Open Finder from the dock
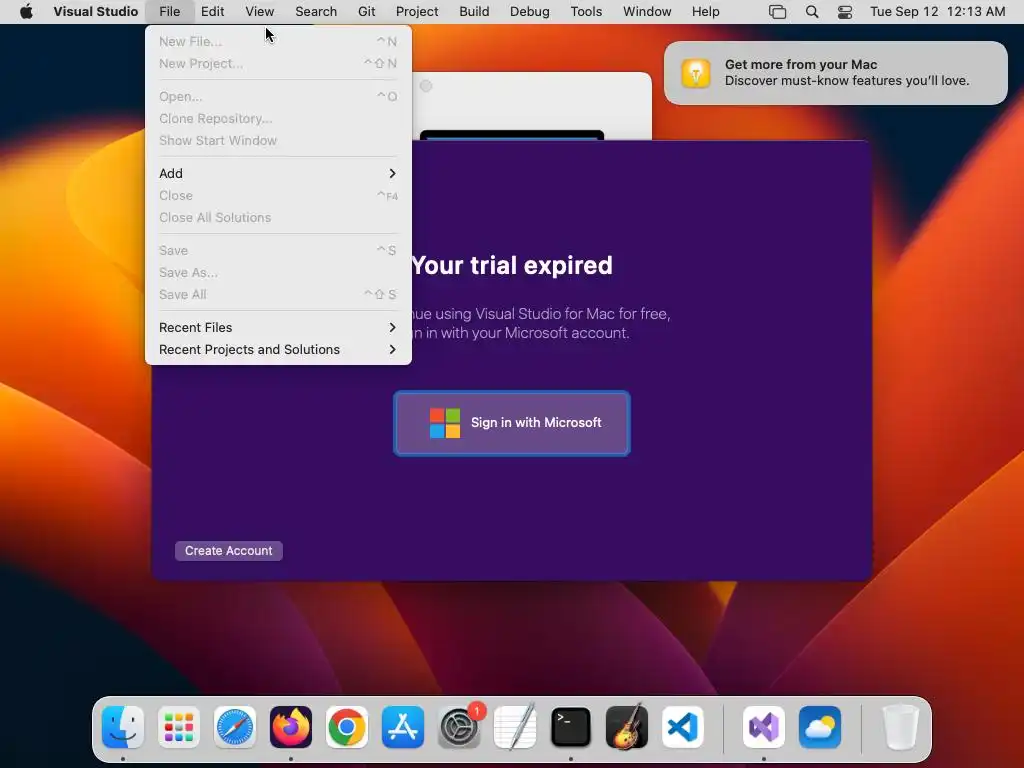 (123, 727)
